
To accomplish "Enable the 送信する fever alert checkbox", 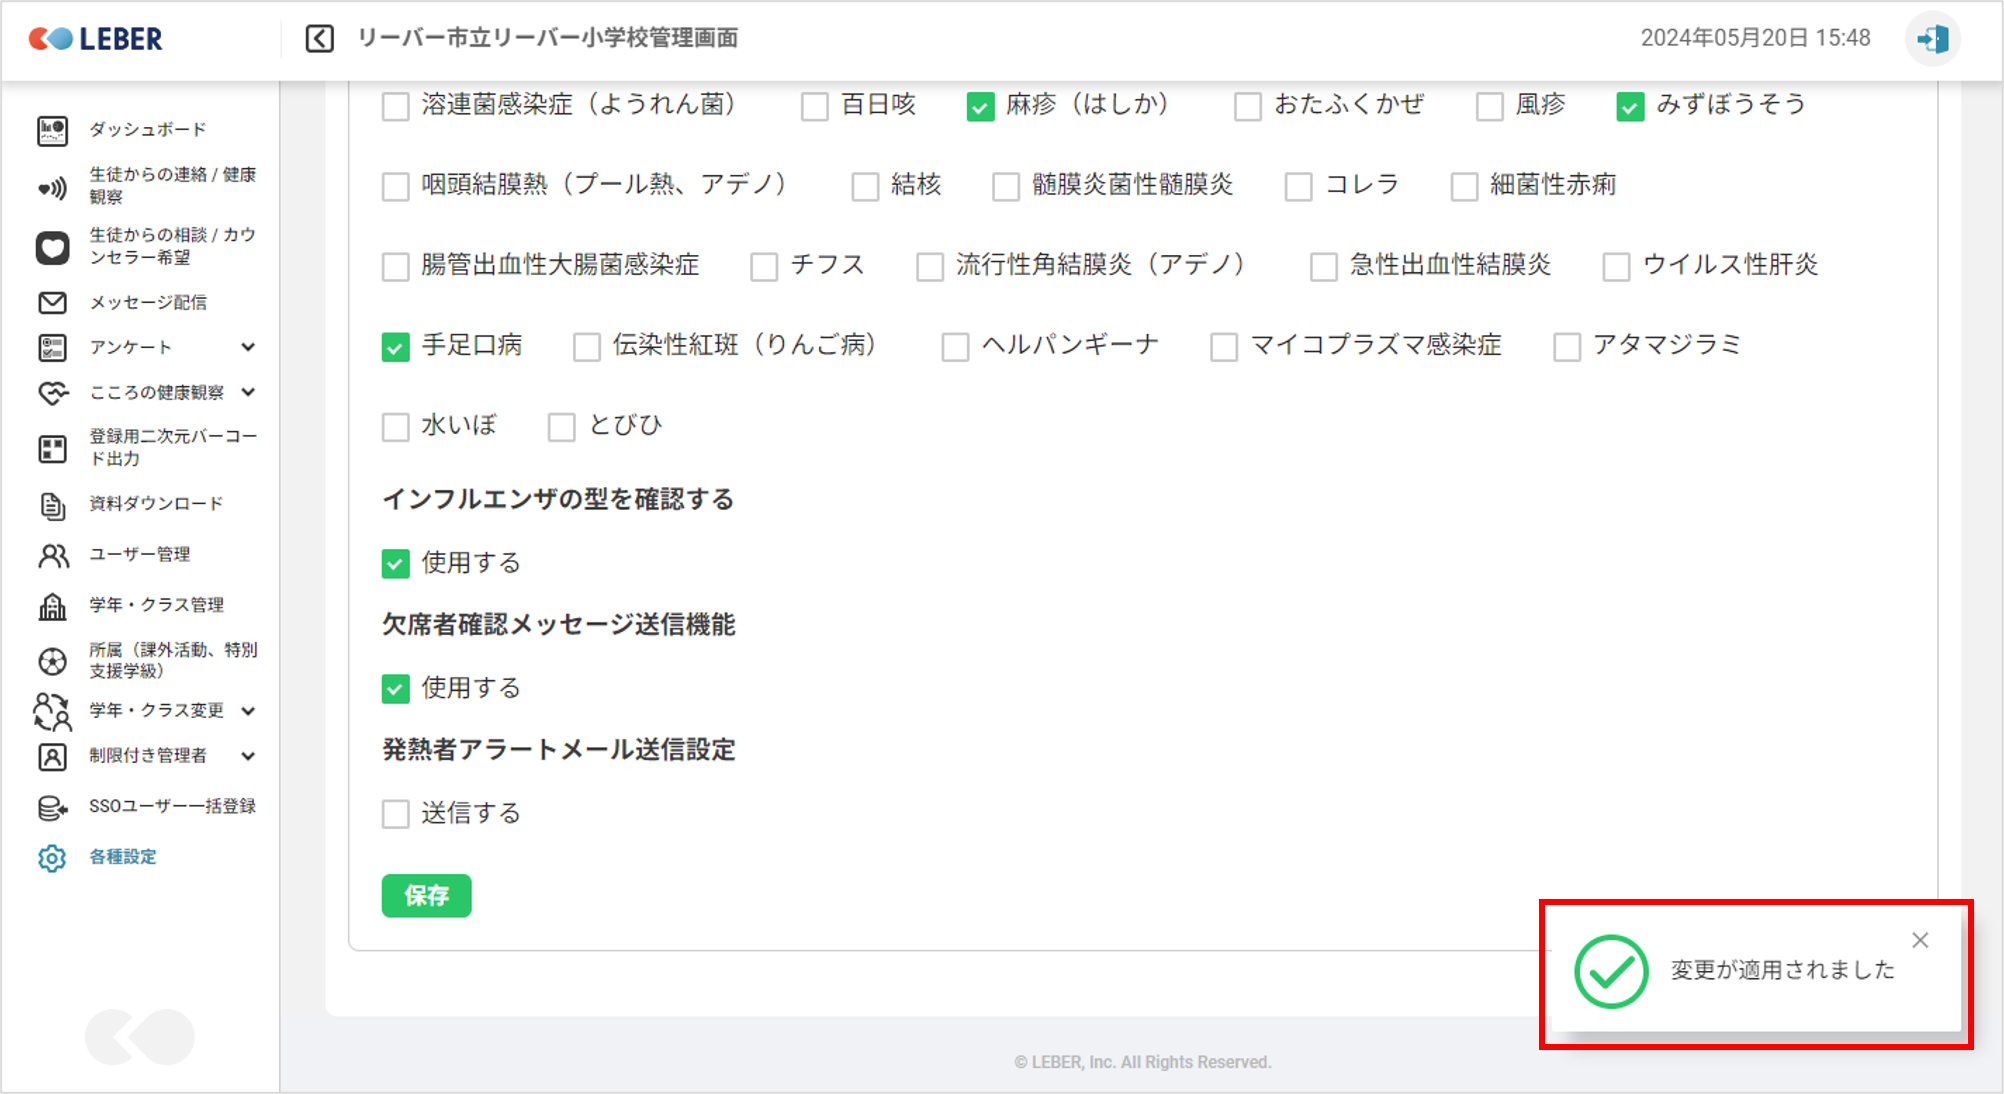I will pos(396,814).
